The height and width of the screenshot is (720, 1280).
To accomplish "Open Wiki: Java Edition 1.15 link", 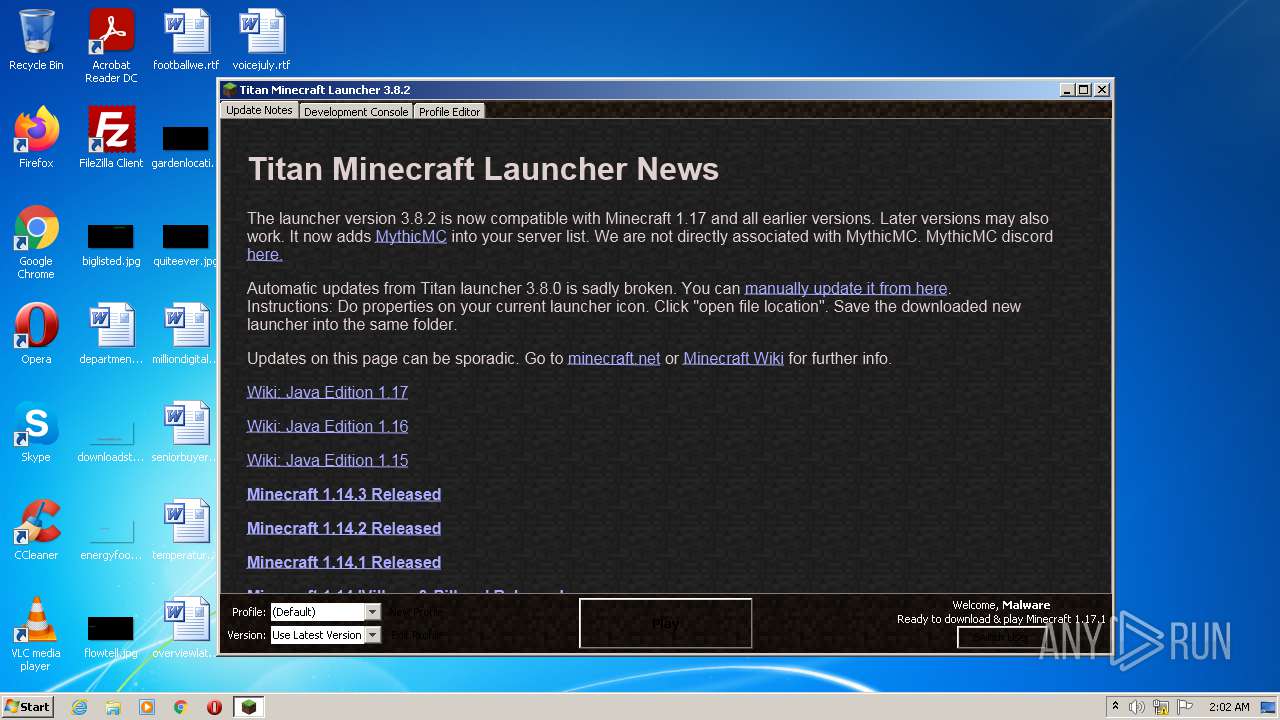I will 327,460.
